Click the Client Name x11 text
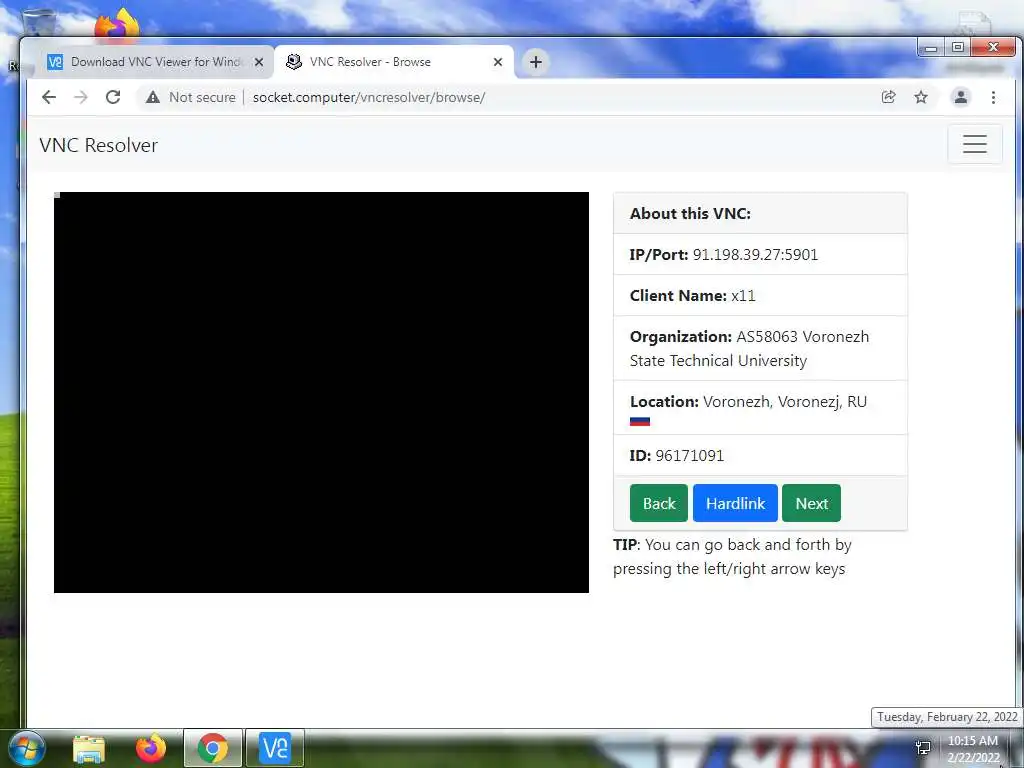The image size is (1024, 768). coord(692,296)
